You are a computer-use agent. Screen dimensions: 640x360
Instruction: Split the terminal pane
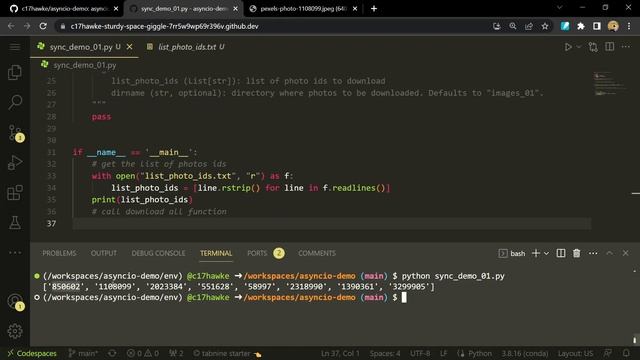pos(561,253)
